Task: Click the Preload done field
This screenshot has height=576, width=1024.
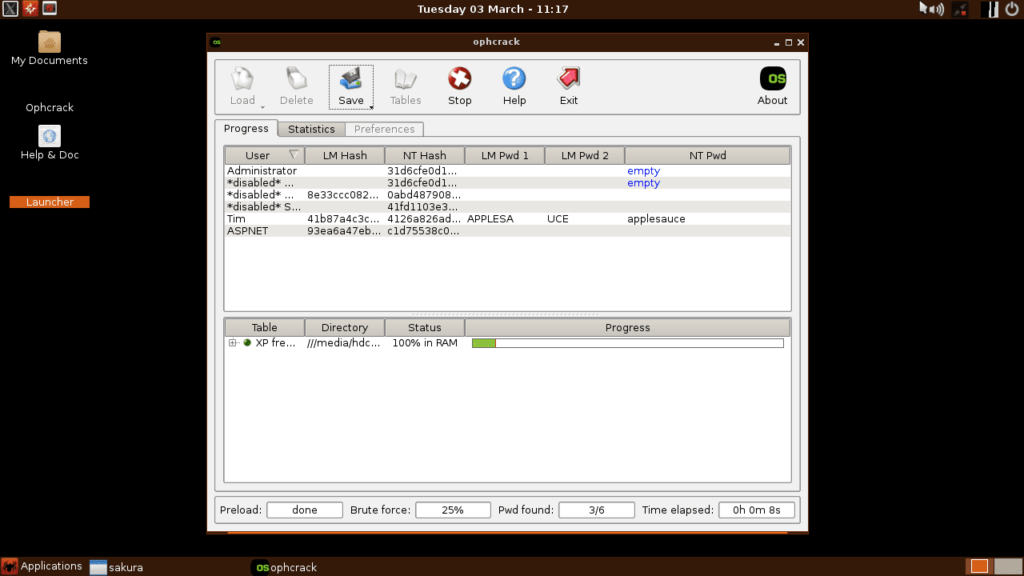Action: point(304,510)
